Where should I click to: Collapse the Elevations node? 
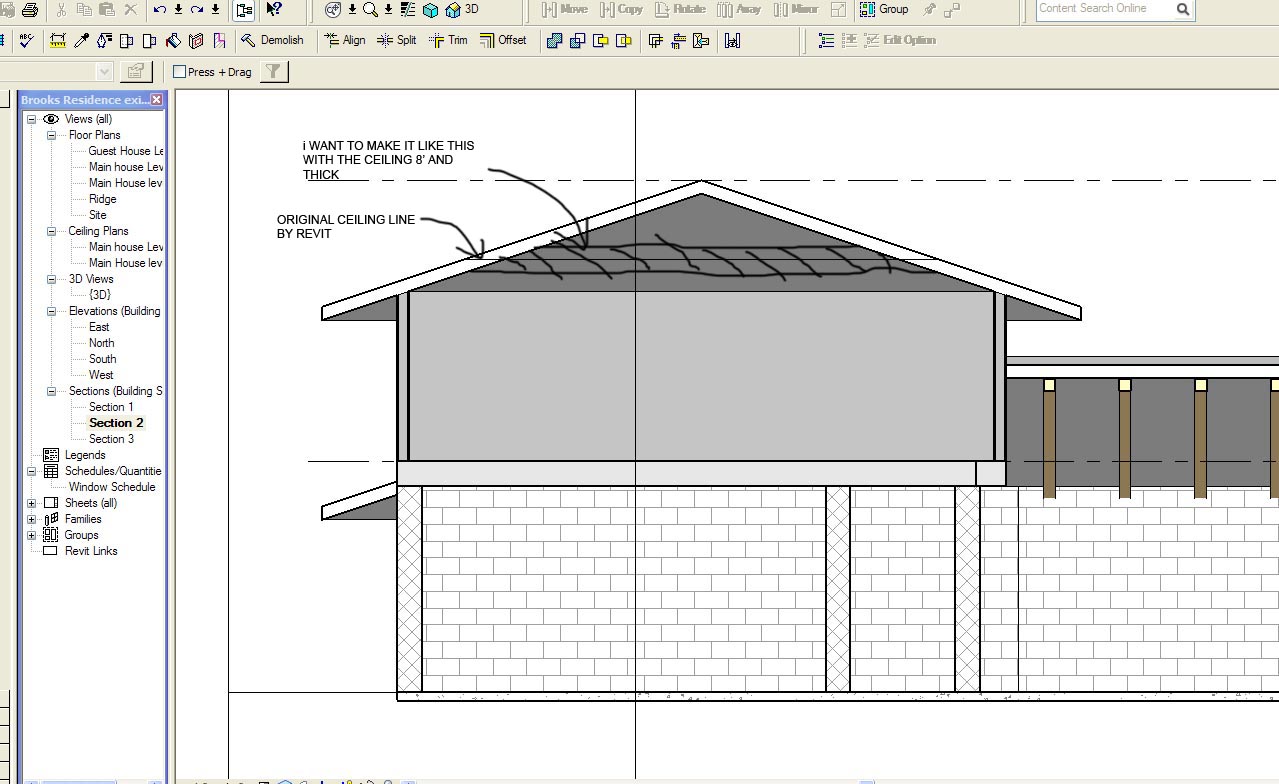[51, 311]
